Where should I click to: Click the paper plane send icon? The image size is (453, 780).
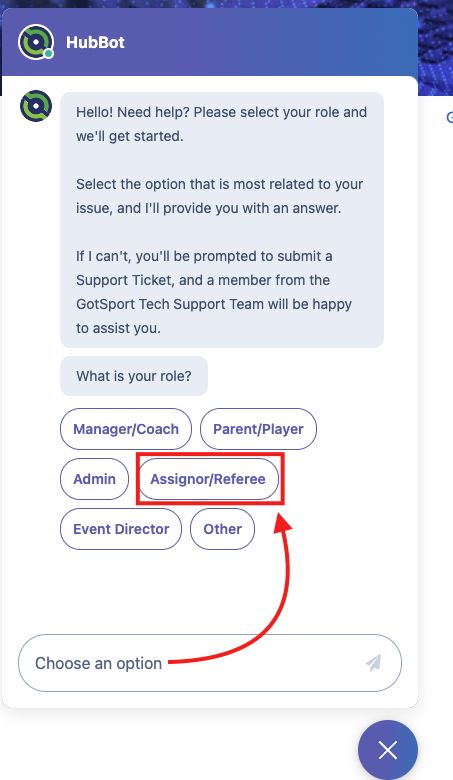coord(373,663)
